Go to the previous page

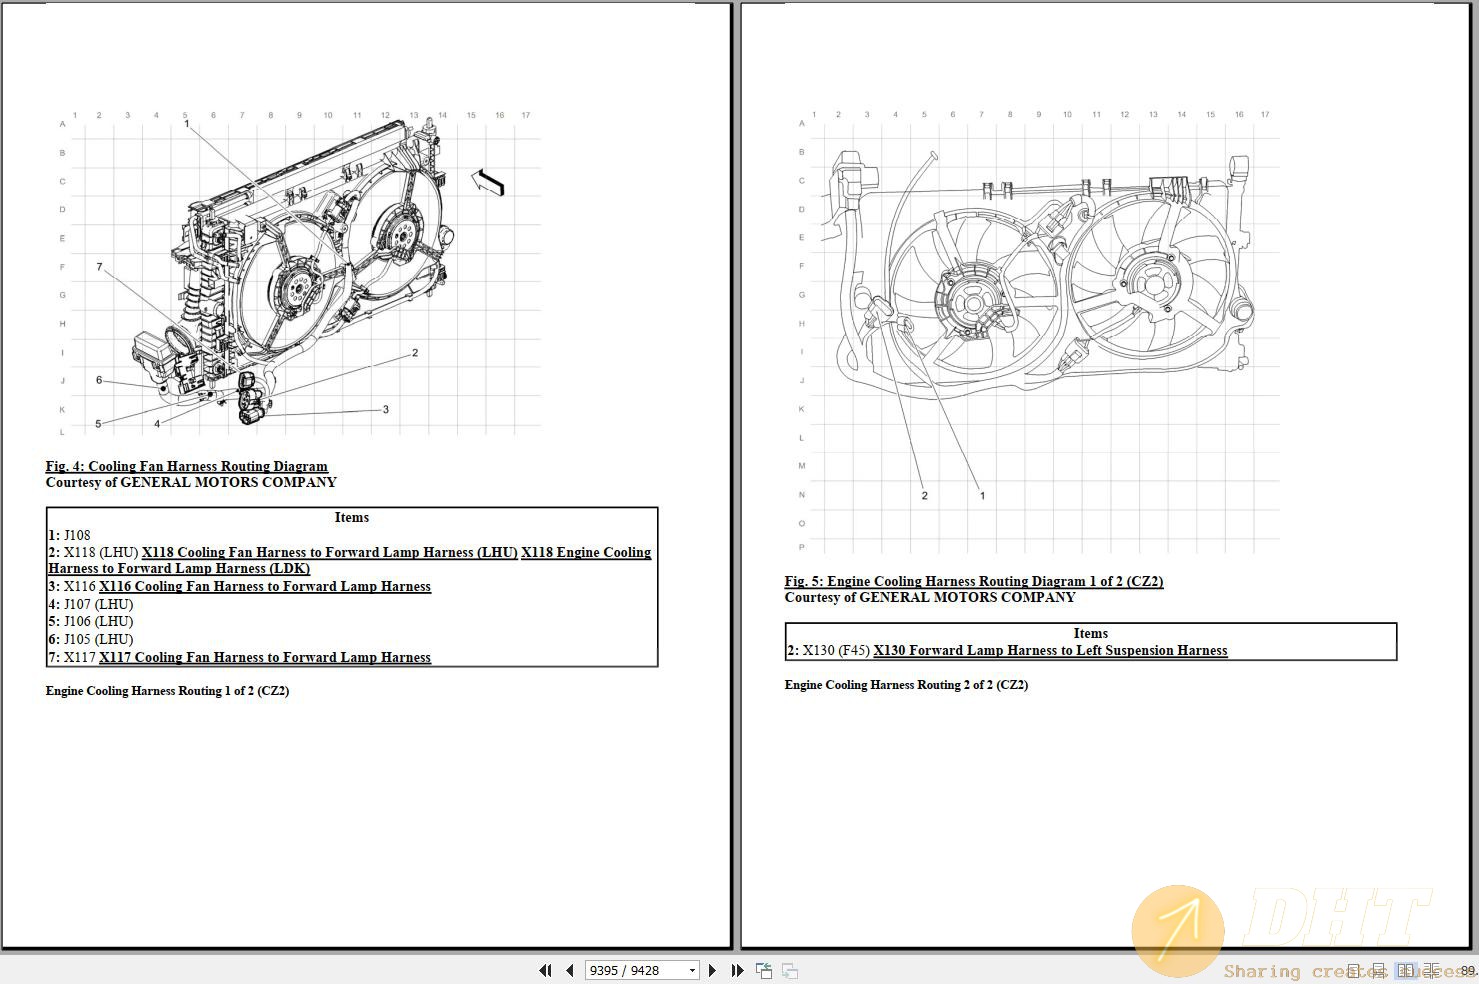pyautogui.click(x=570, y=970)
